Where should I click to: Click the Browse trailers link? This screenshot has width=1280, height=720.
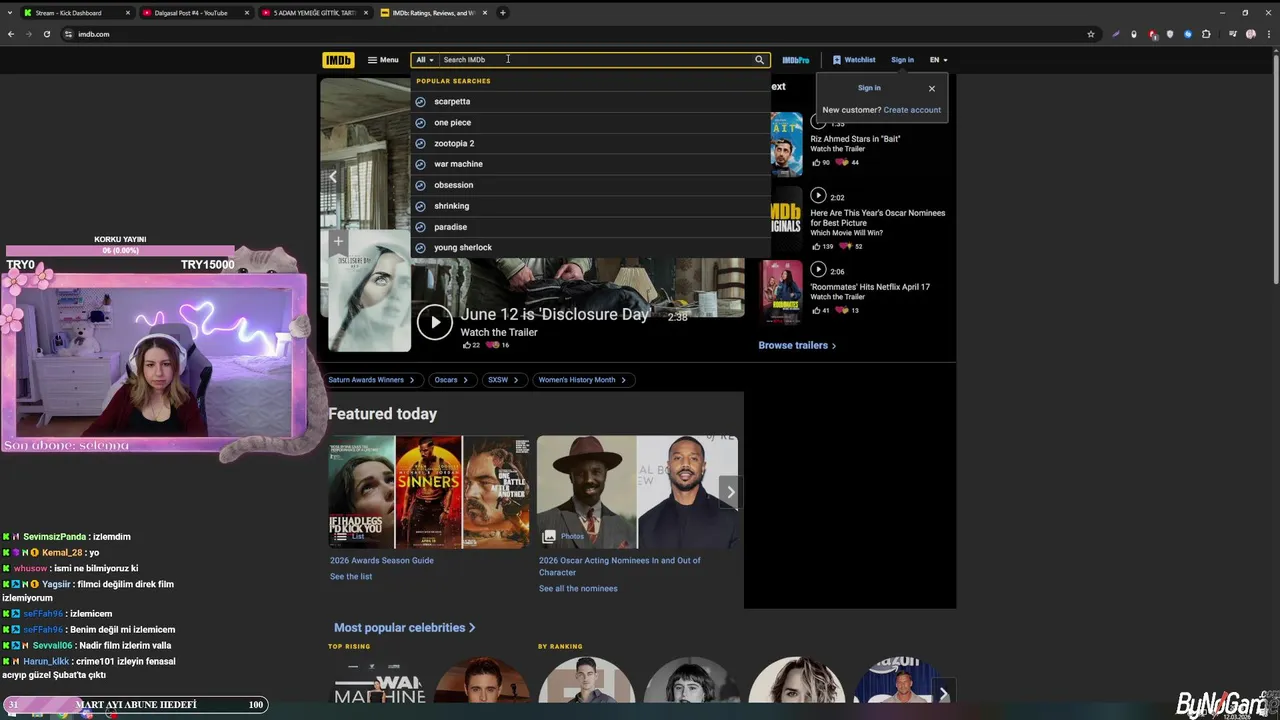point(797,345)
